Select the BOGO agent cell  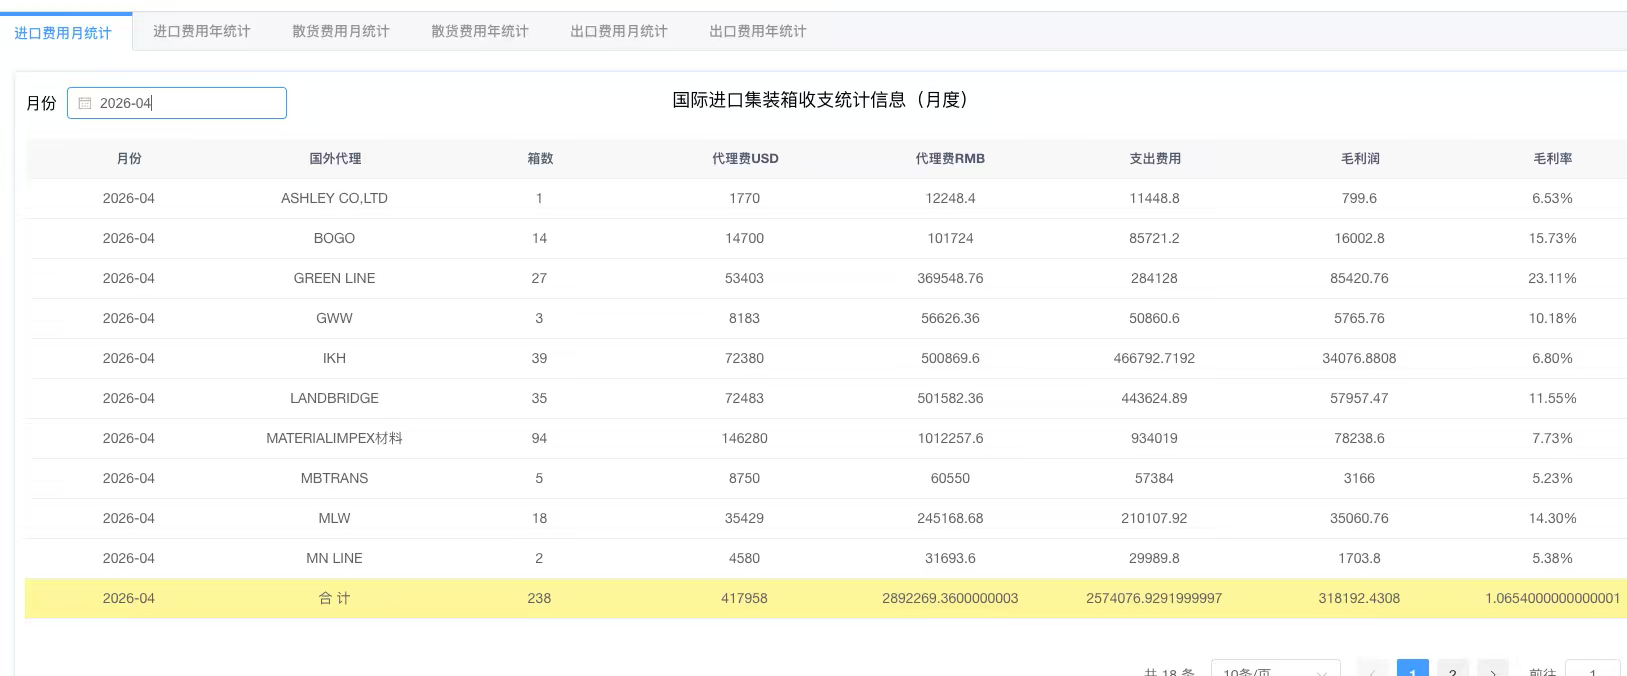click(x=334, y=238)
